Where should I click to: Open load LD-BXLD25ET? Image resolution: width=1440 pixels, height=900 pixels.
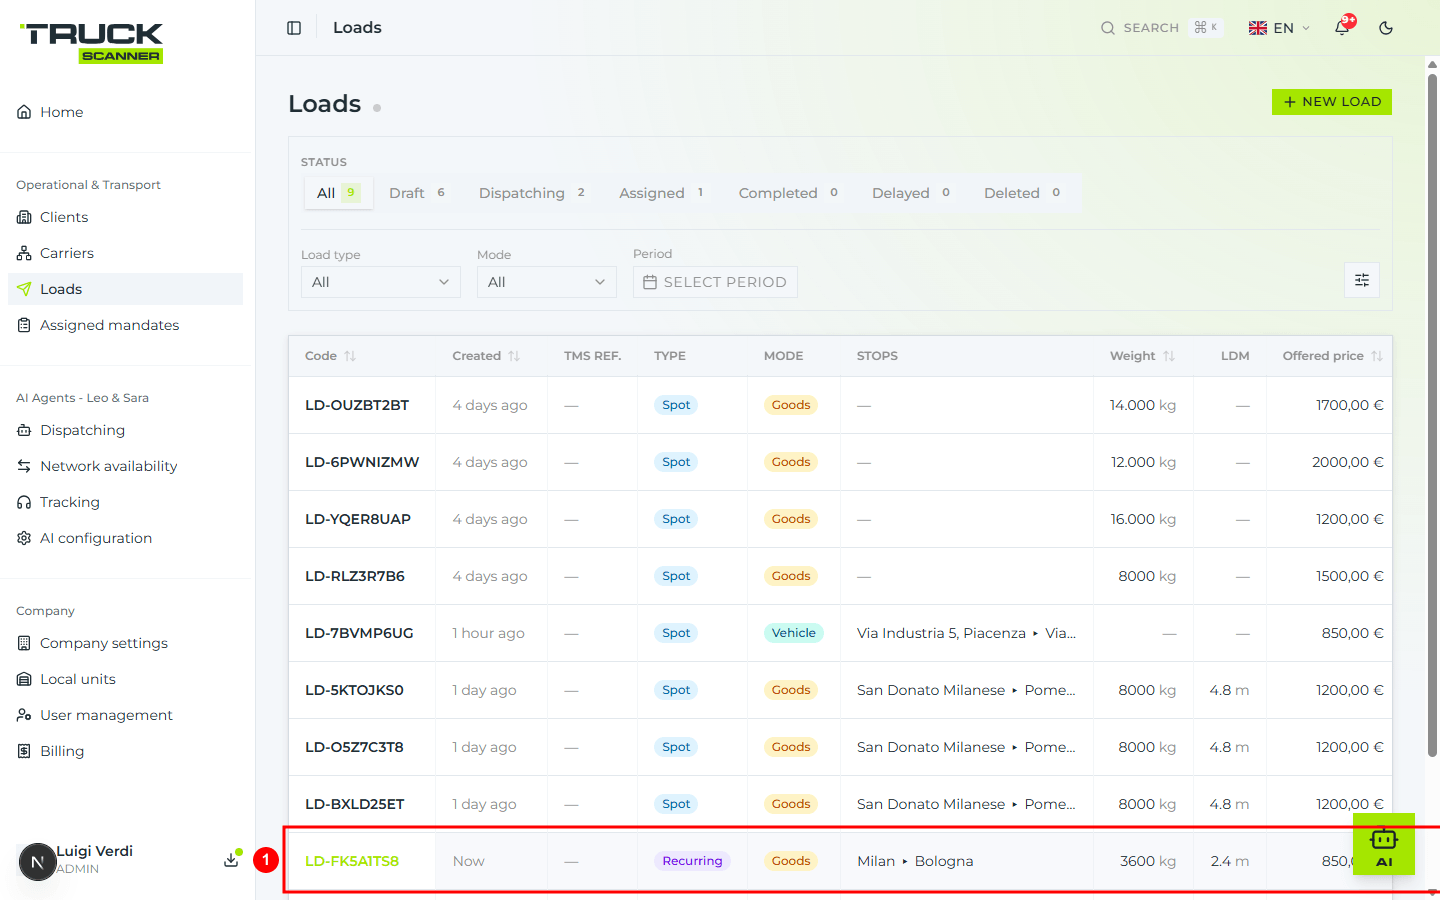coord(355,804)
